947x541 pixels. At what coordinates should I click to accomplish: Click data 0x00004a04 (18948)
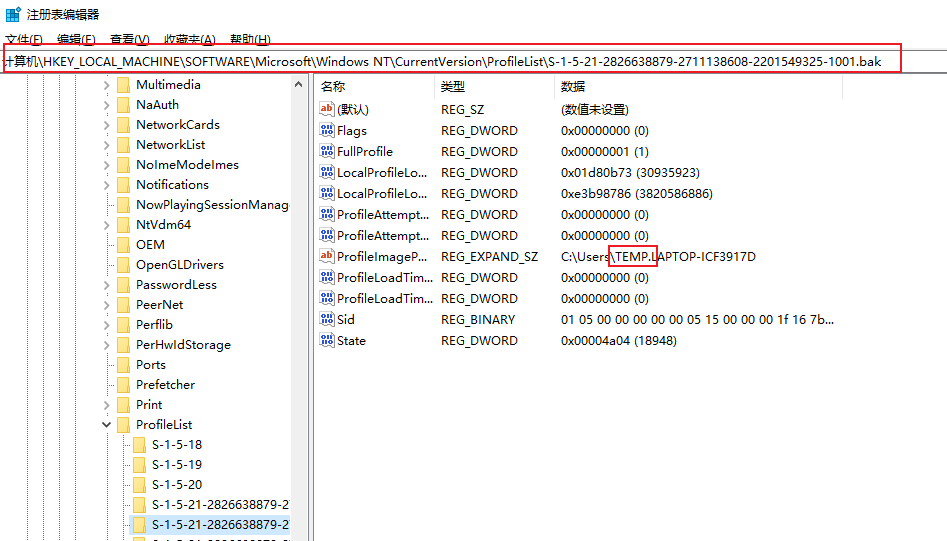coord(618,341)
